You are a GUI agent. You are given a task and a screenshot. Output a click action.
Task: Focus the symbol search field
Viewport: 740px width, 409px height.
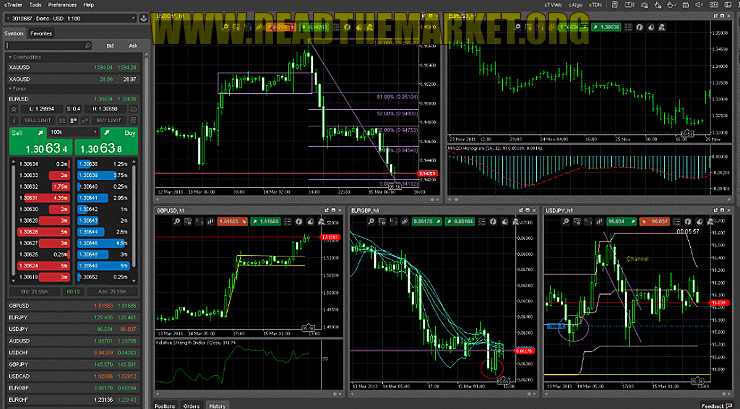[48, 46]
